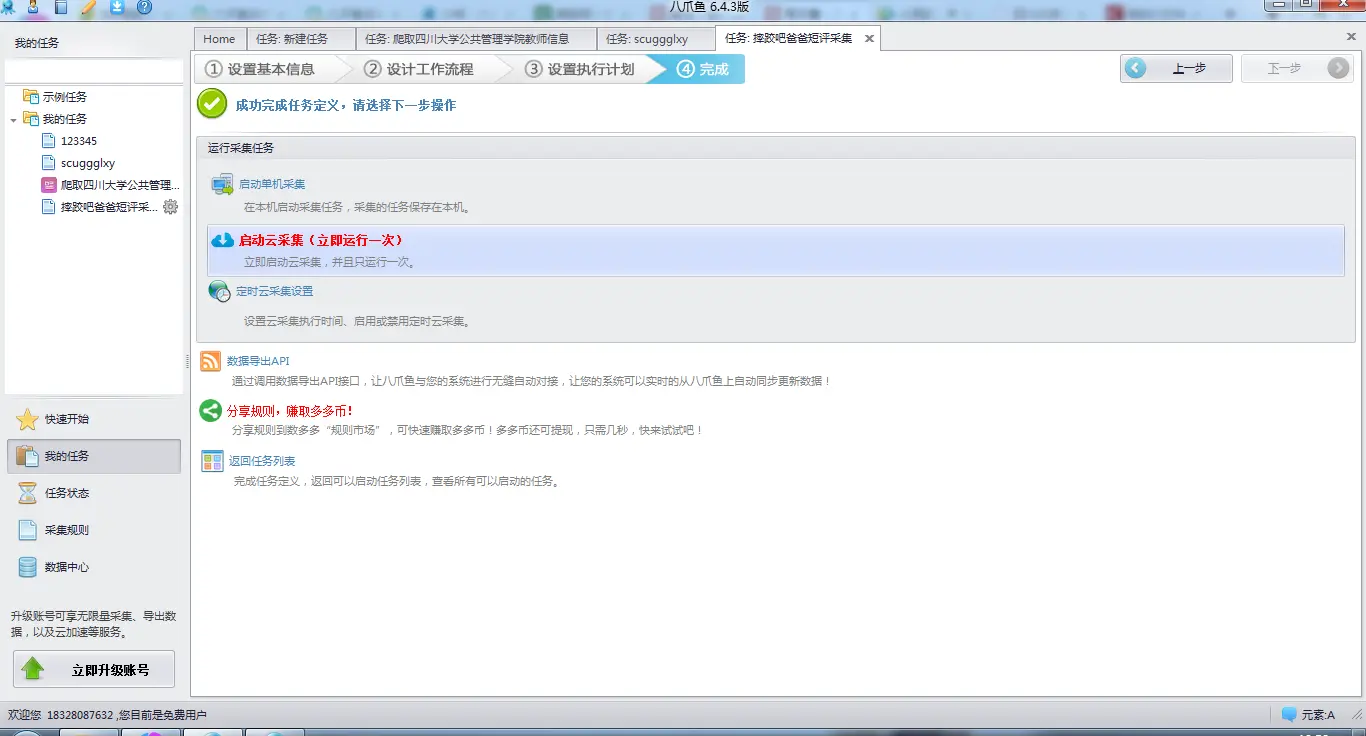Image resolution: width=1366 pixels, height=736 pixels.
Task: Click the 立即升级账号 upgrade button
Action: [x=94, y=670]
